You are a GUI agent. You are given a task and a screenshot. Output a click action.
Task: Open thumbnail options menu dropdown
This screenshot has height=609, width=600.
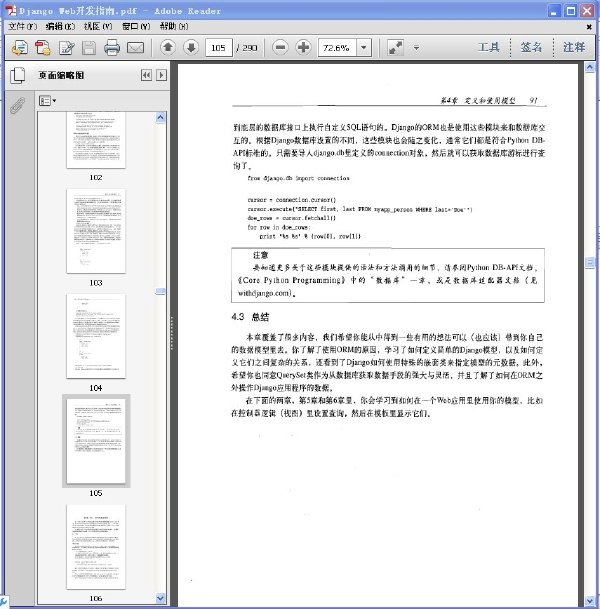click(x=48, y=101)
